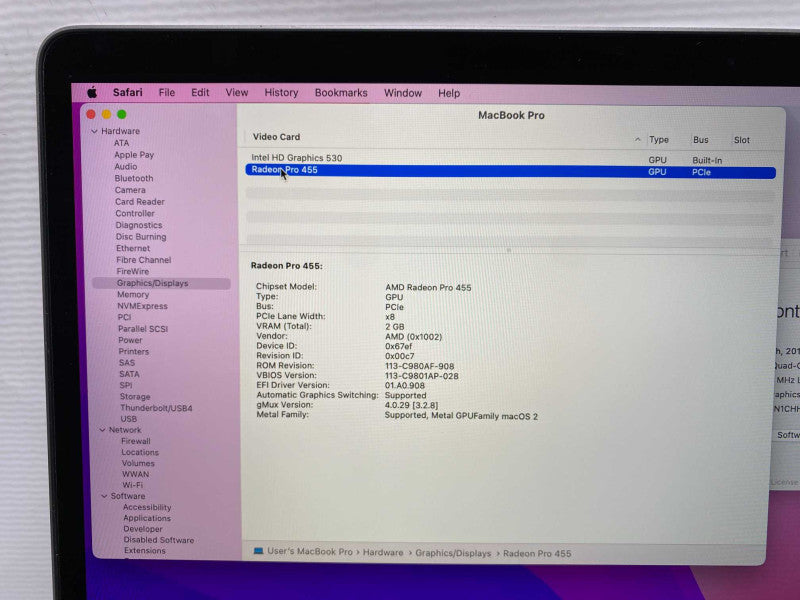Image resolution: width=800 pixels, height=600 pixels.
Task: Select the Radeon Pro 455 row
Action: (x=510, y=171)
